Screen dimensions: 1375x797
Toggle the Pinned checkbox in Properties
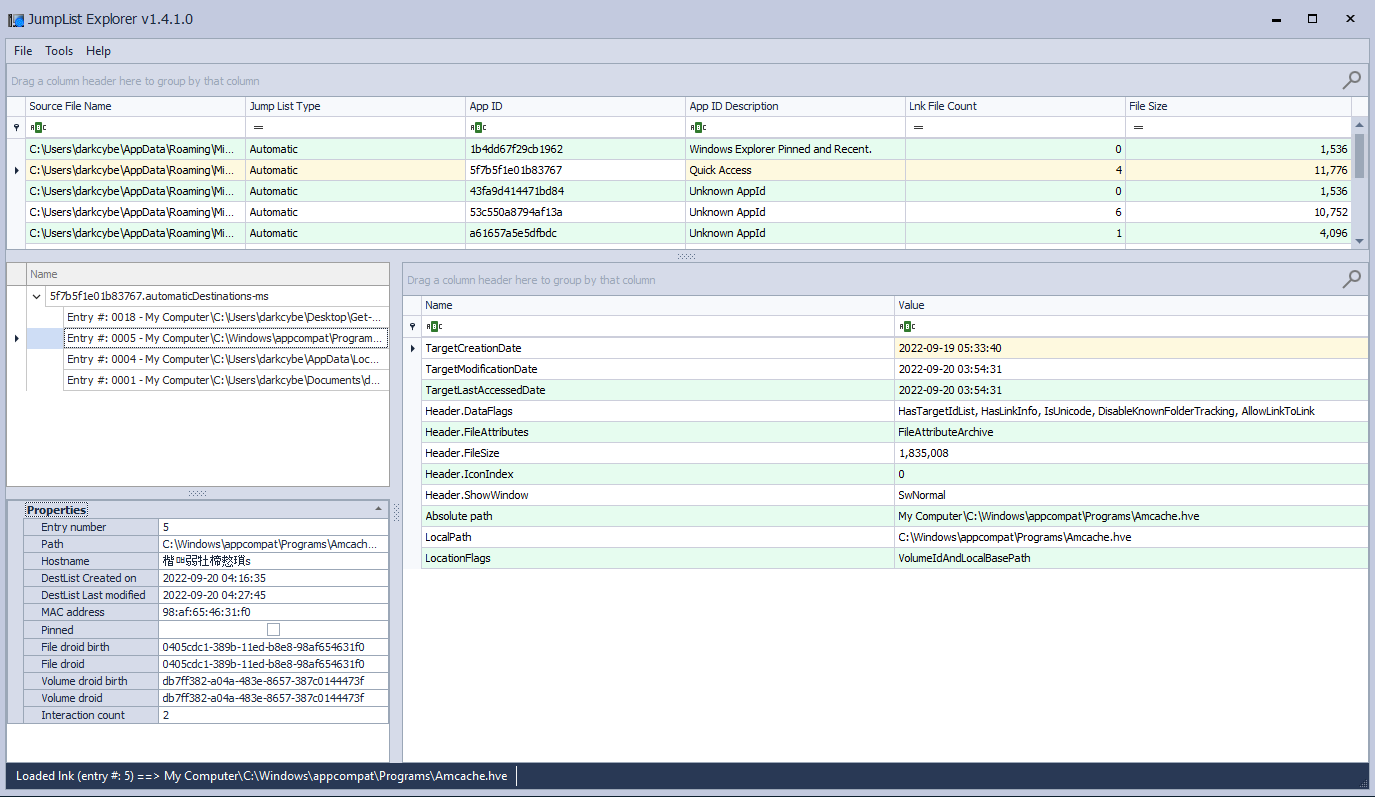coord(273,629)
